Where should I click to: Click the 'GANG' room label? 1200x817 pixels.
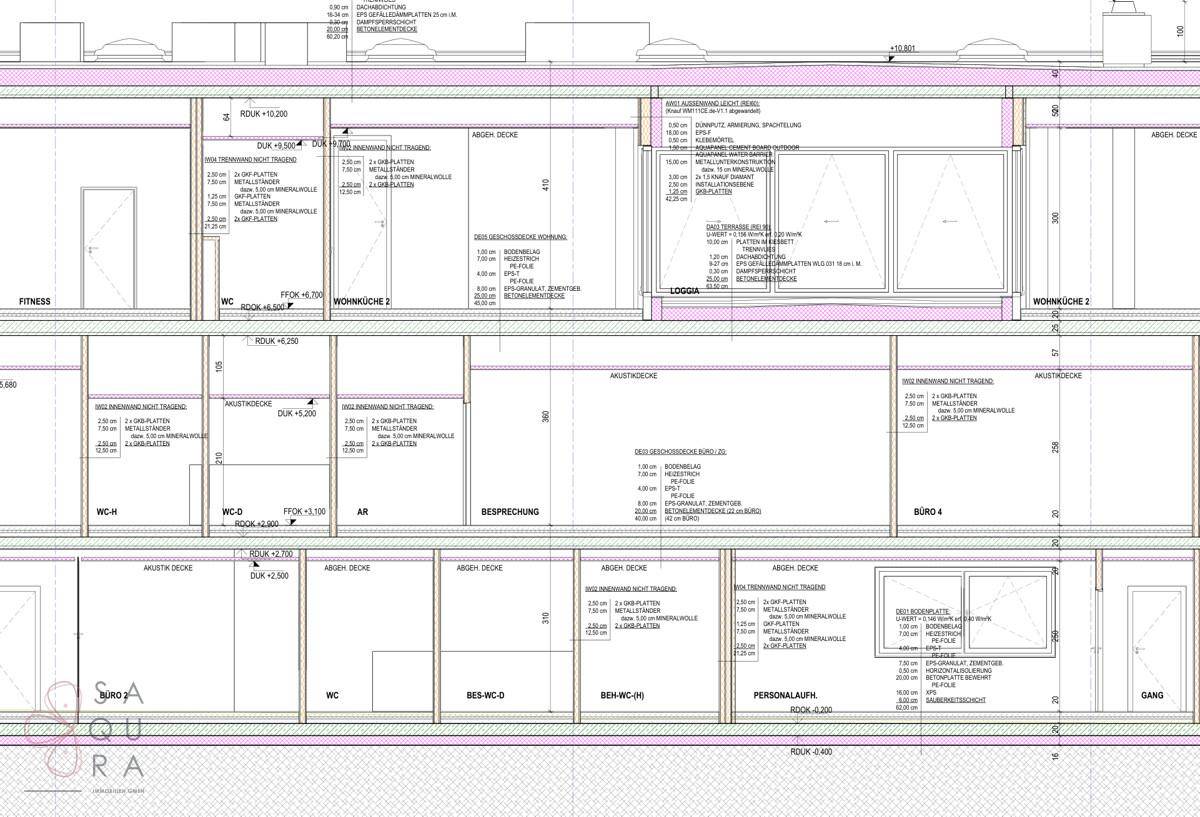[x=1152, y=694]
